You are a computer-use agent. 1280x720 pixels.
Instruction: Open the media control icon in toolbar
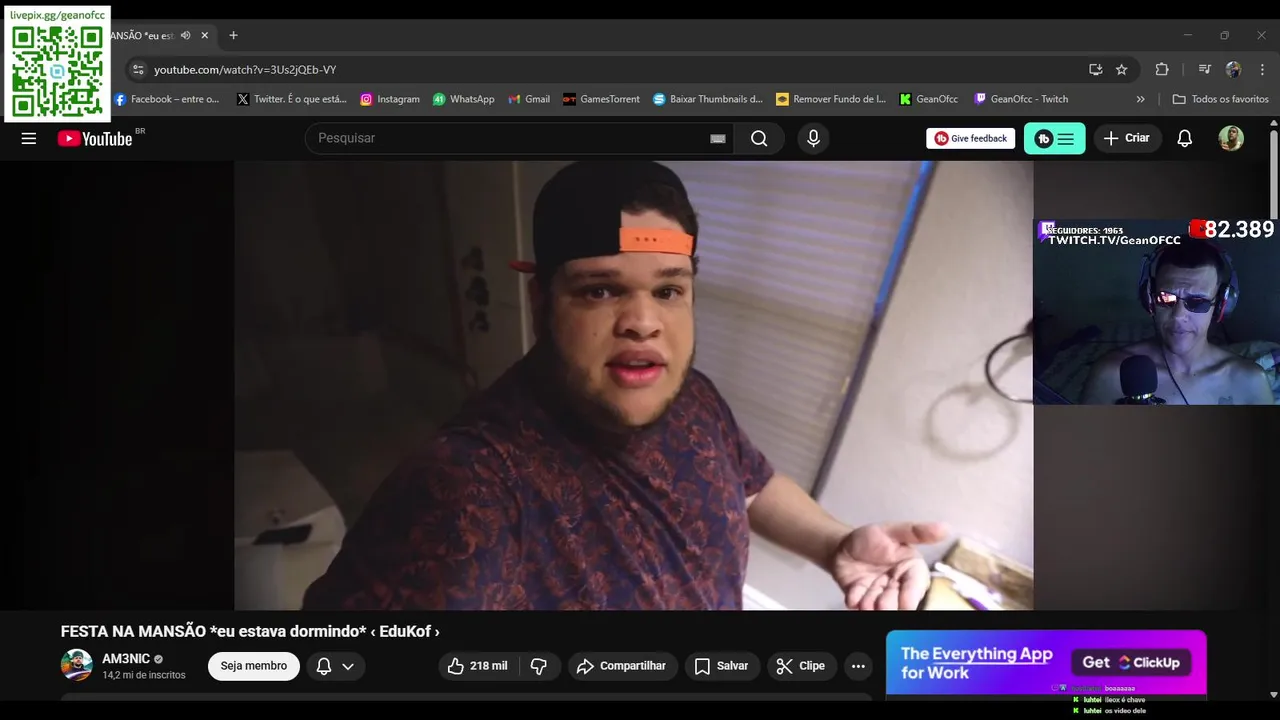click(x=1204, y=69)
